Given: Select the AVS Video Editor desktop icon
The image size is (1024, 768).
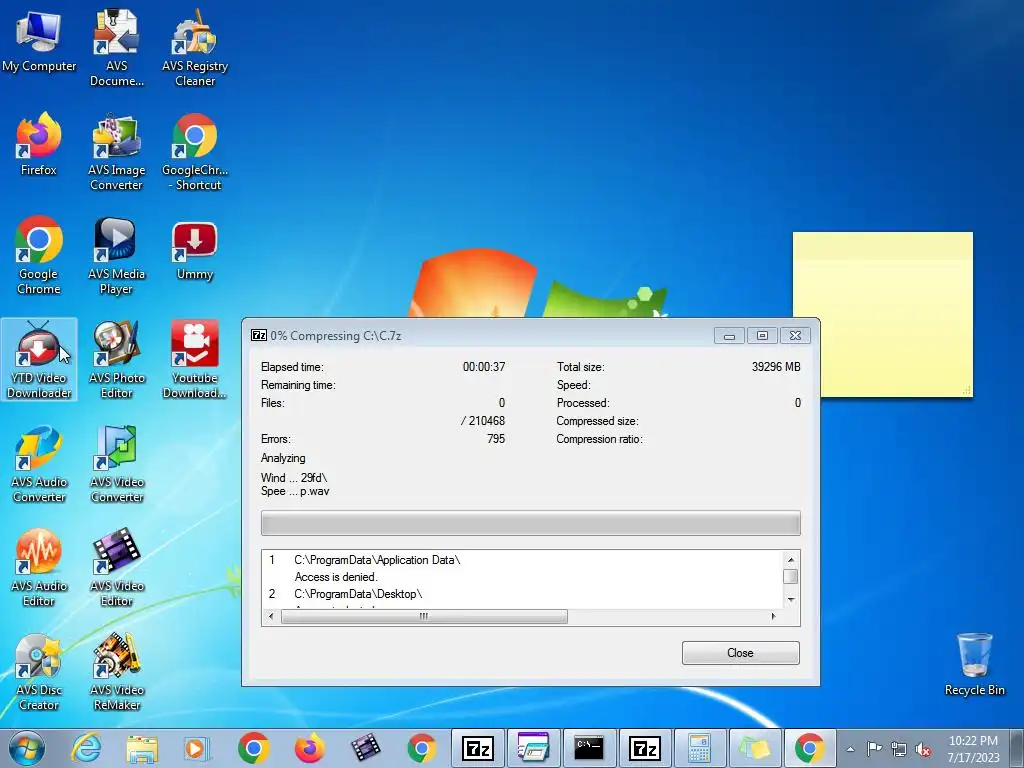Looking at the screenshot, I should tap(116, 568).
